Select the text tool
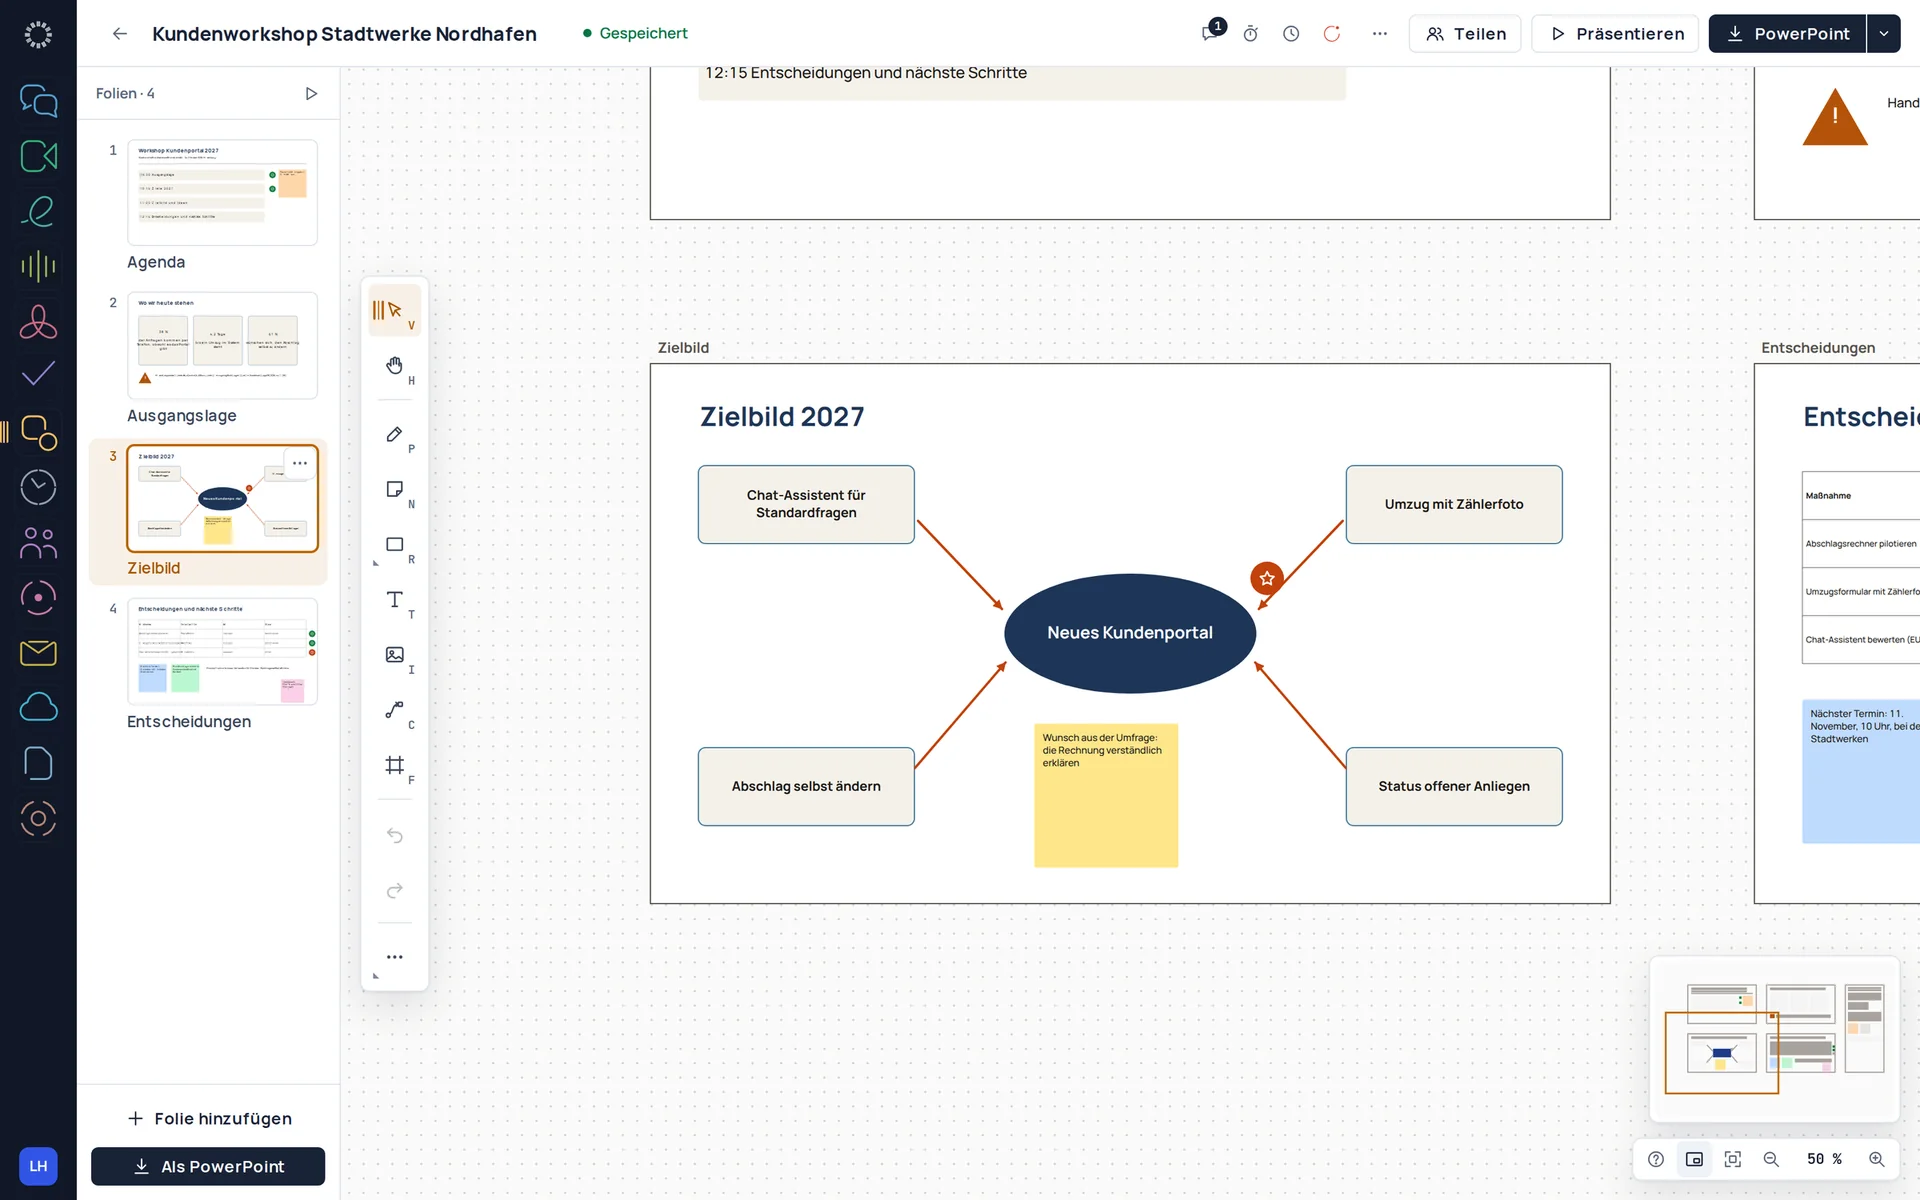 tap(395, 599)
